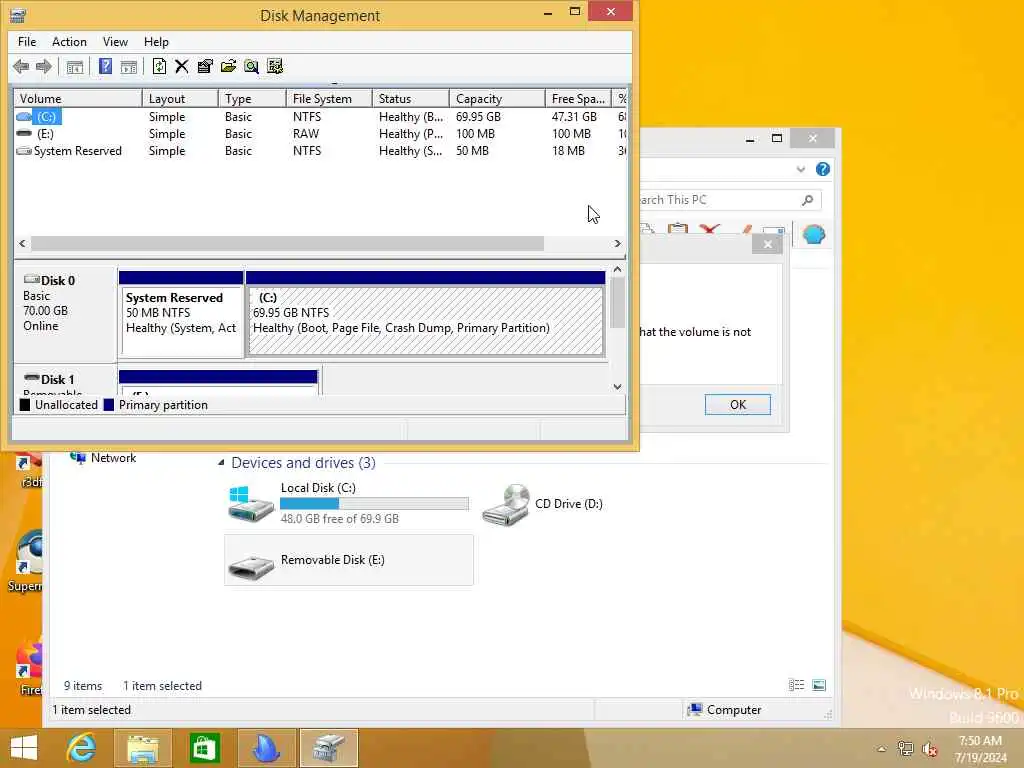Click up arrow of the disk pane scrollbar
The width and height of the screenshot is (1024, 768).
[617, 269]
